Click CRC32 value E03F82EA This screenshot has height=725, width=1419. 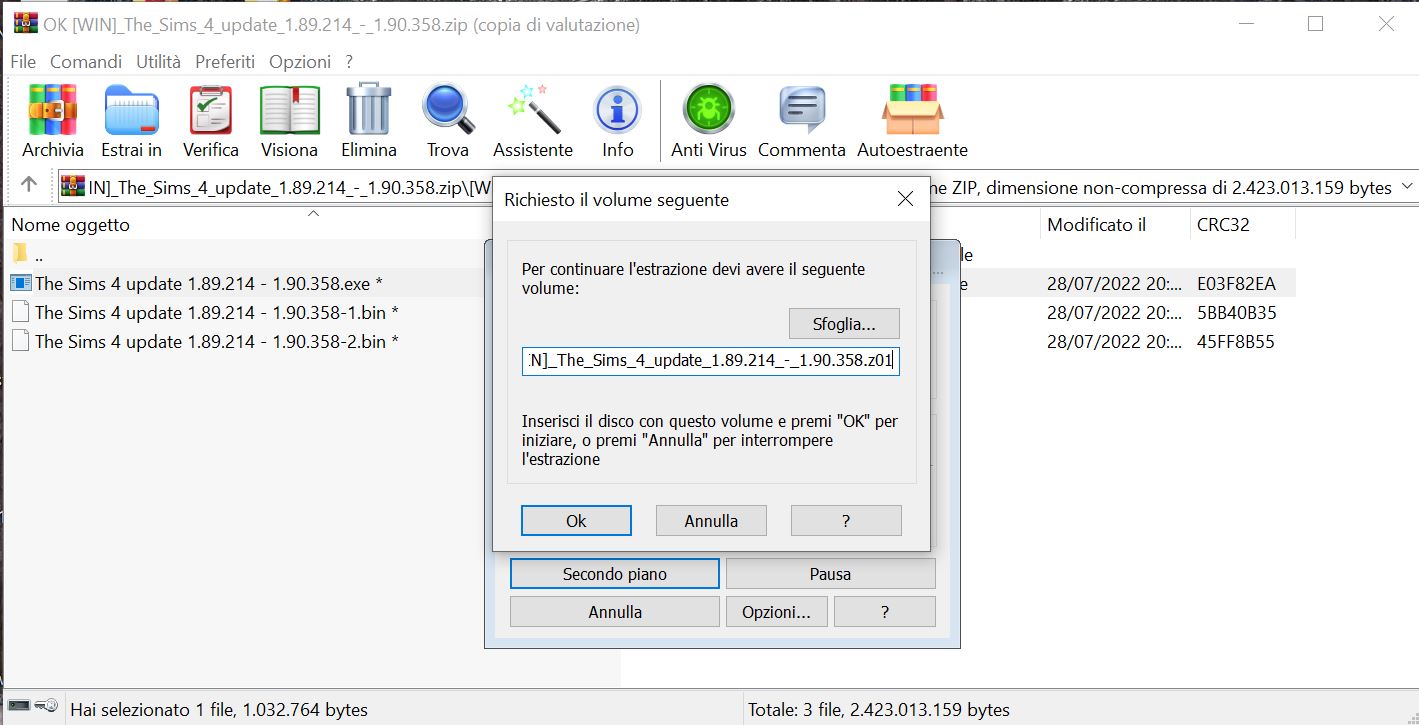pyautogui.click(x=1236, y=284)
